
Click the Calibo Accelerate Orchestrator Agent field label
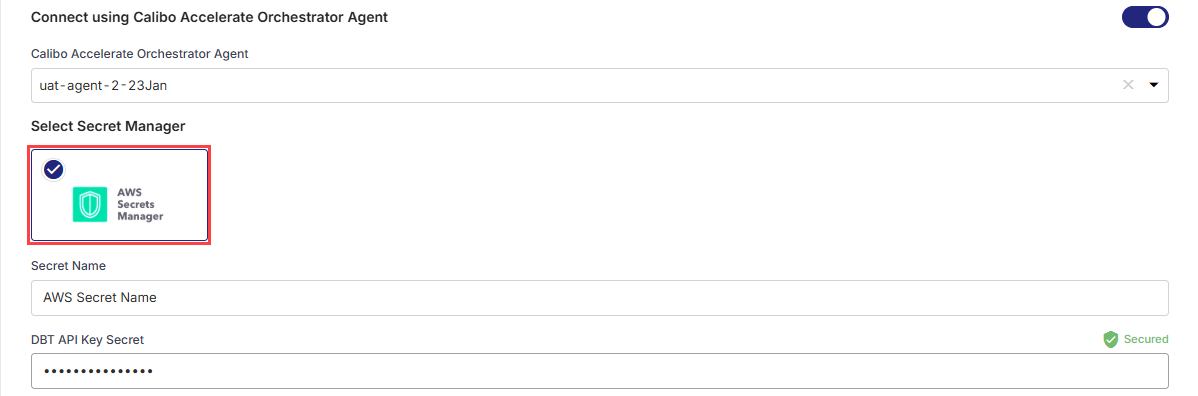pyautogui.click(x=140, y=54)
